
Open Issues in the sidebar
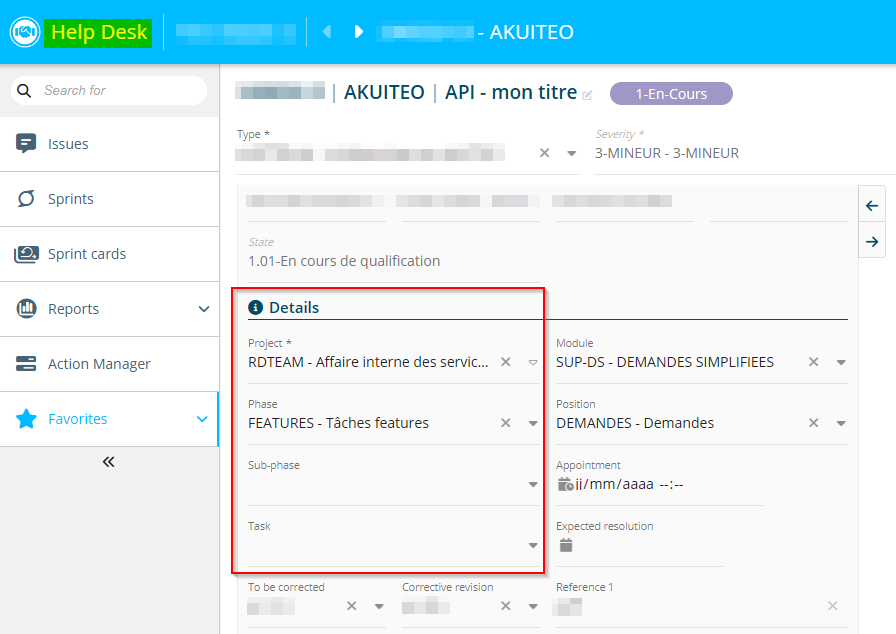[68, 144]
